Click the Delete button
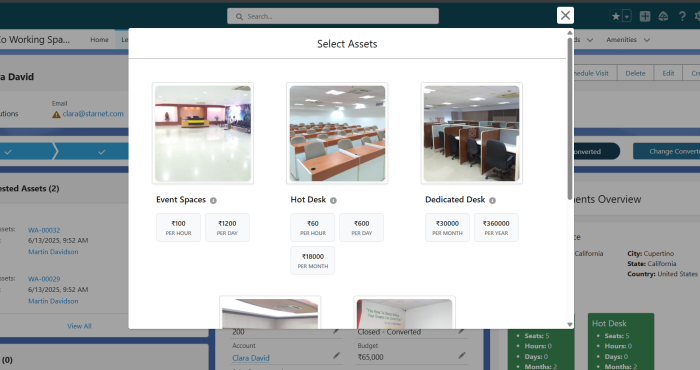Screen dimensions: 700x370 [x=635, y=73]
